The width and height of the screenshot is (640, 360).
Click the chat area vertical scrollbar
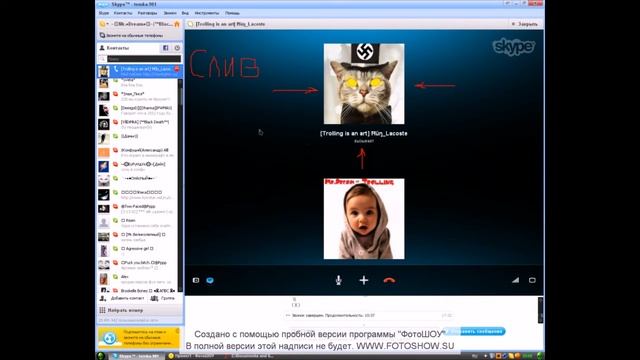point(540,310)
